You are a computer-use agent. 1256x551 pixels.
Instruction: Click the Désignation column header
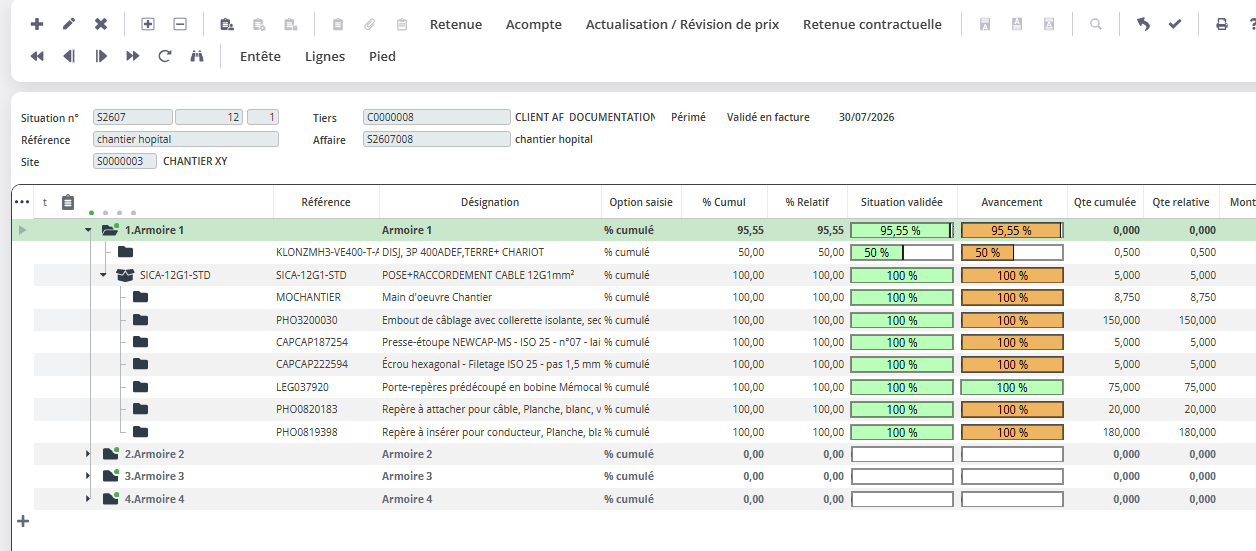click(x=490, y=202)
